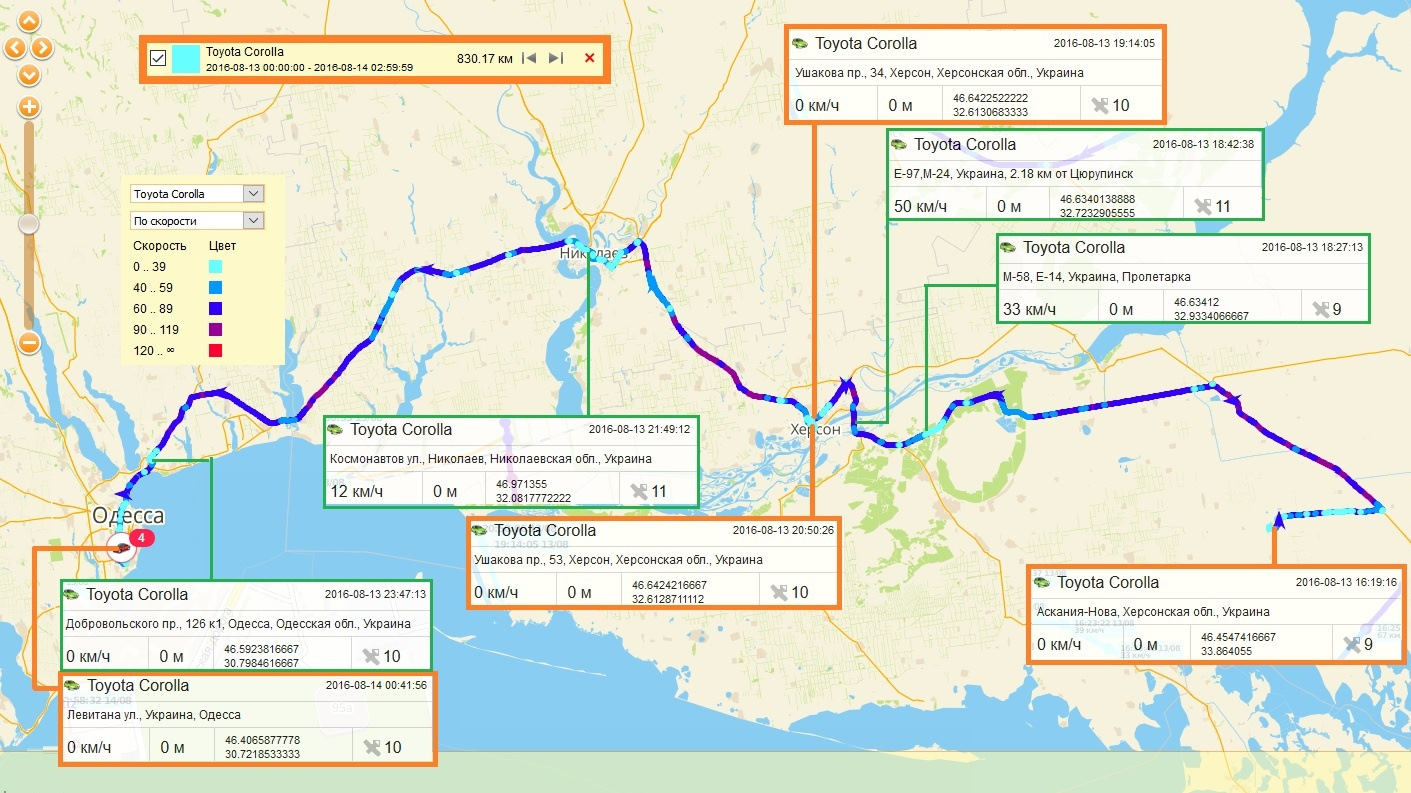This screenshot has width=1411, height=793.
Task: Click the vehicle marker icon in Odessa
Action: tap(121, 547)
